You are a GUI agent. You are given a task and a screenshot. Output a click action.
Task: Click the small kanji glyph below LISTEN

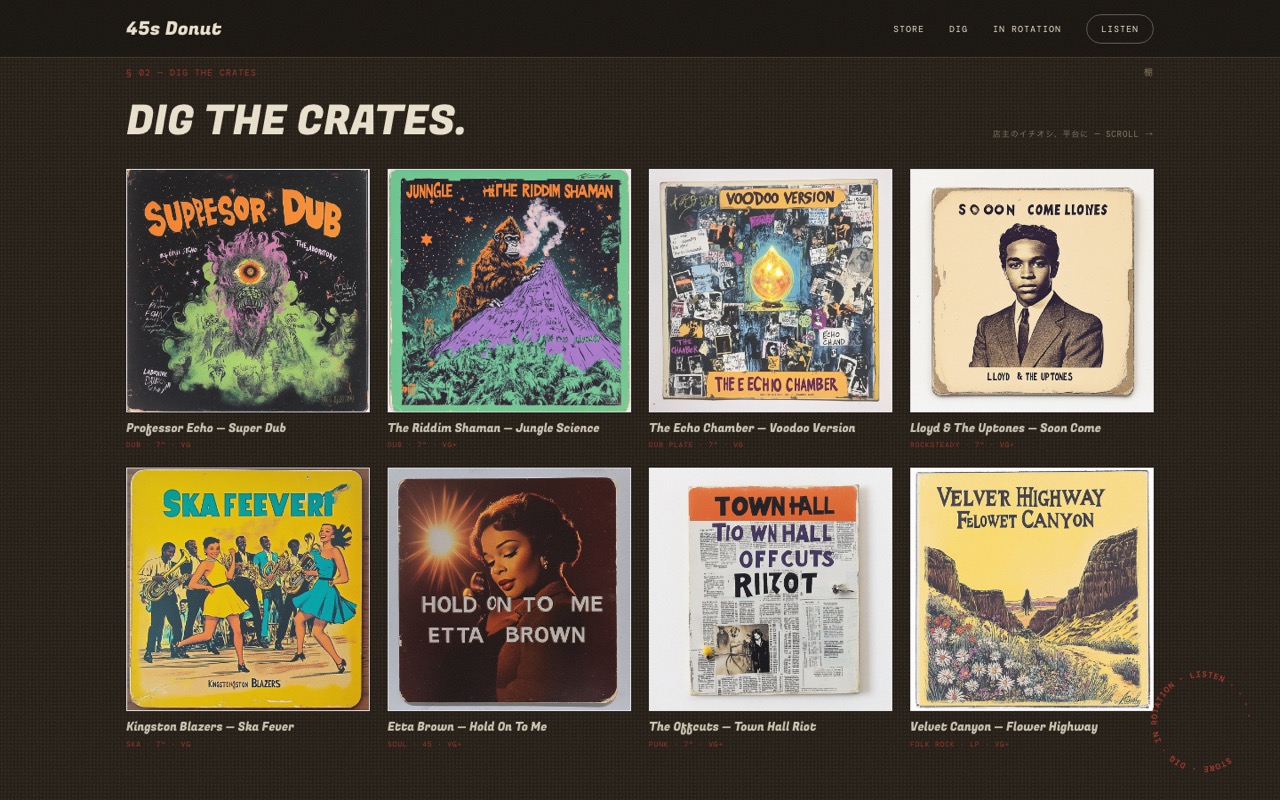click(x=1148, y=72)
